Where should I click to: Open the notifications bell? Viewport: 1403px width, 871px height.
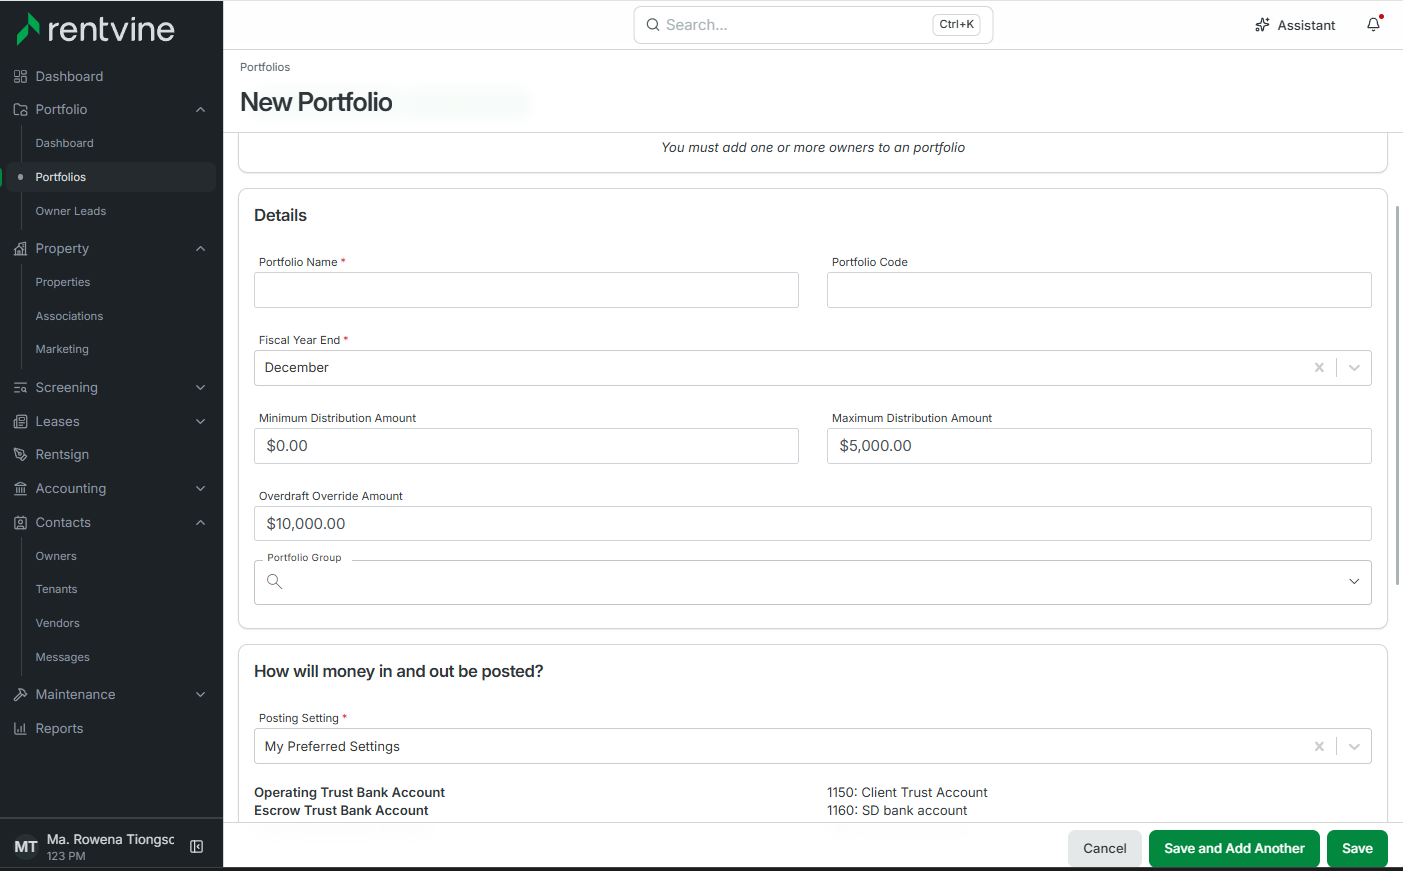tap(1374, 25)
